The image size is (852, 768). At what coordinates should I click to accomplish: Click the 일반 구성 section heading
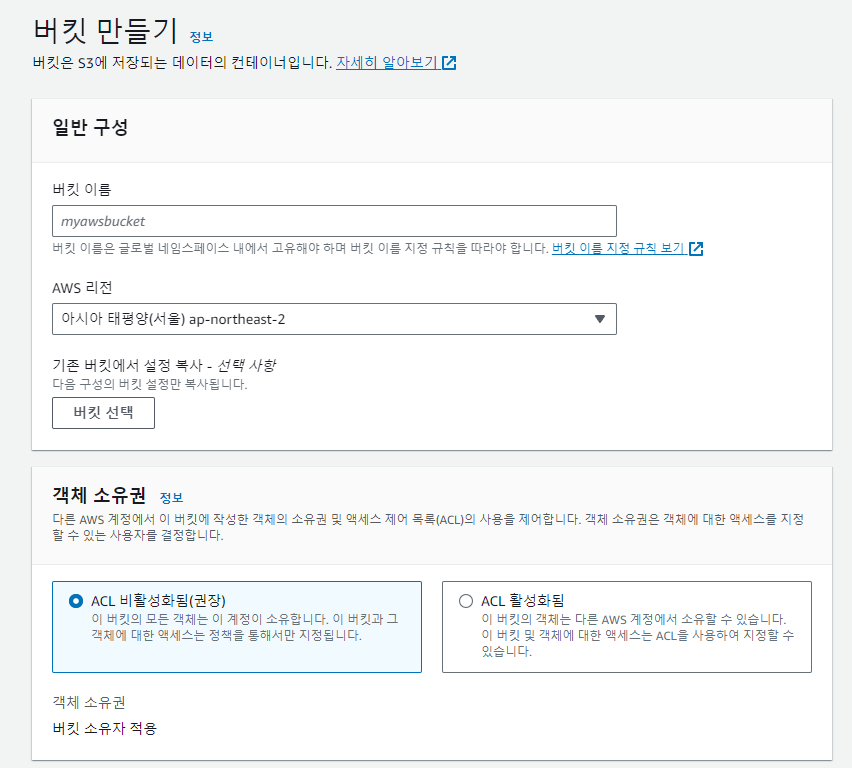coord(90,127)
